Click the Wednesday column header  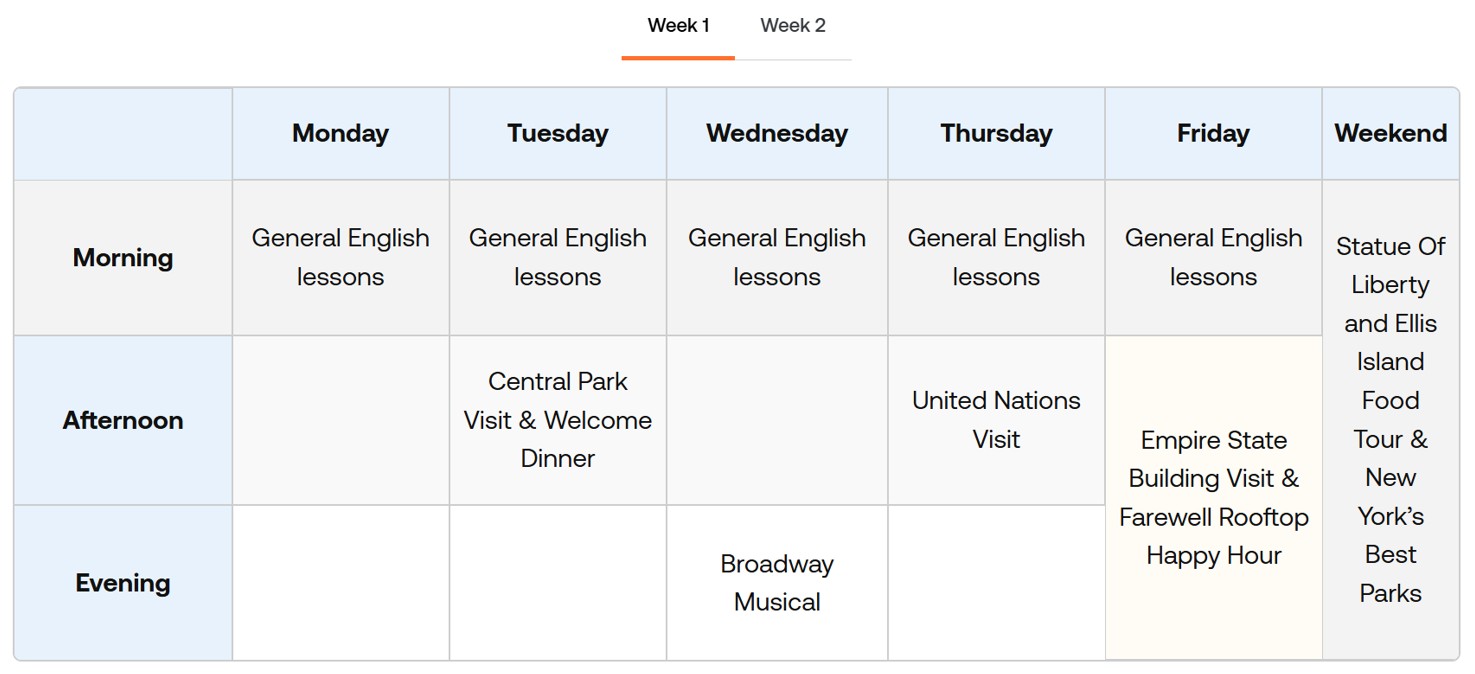[776, 134]
